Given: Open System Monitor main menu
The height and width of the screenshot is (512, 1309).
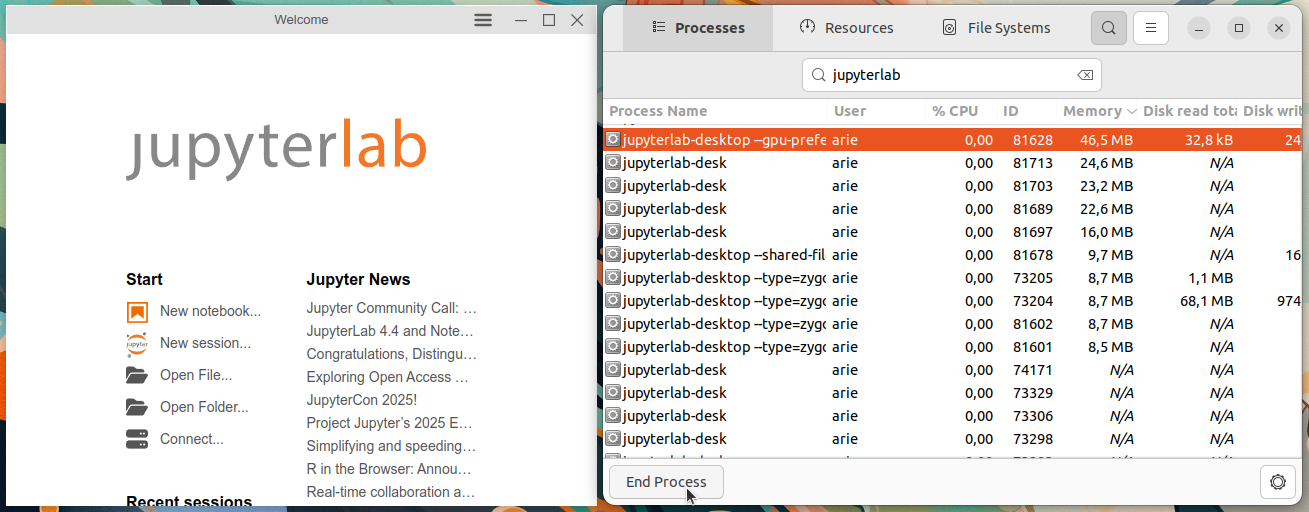Looking at the screenshot, I should 1151,28.
